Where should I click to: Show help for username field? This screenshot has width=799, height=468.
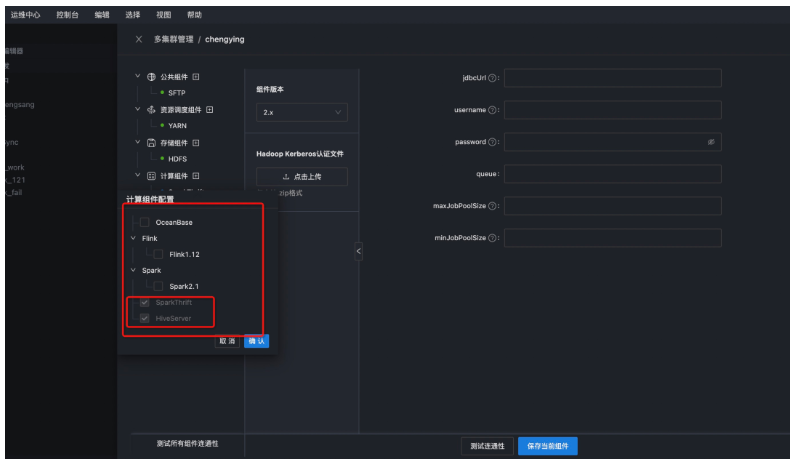pyautogui.click(x=492, y=110)
